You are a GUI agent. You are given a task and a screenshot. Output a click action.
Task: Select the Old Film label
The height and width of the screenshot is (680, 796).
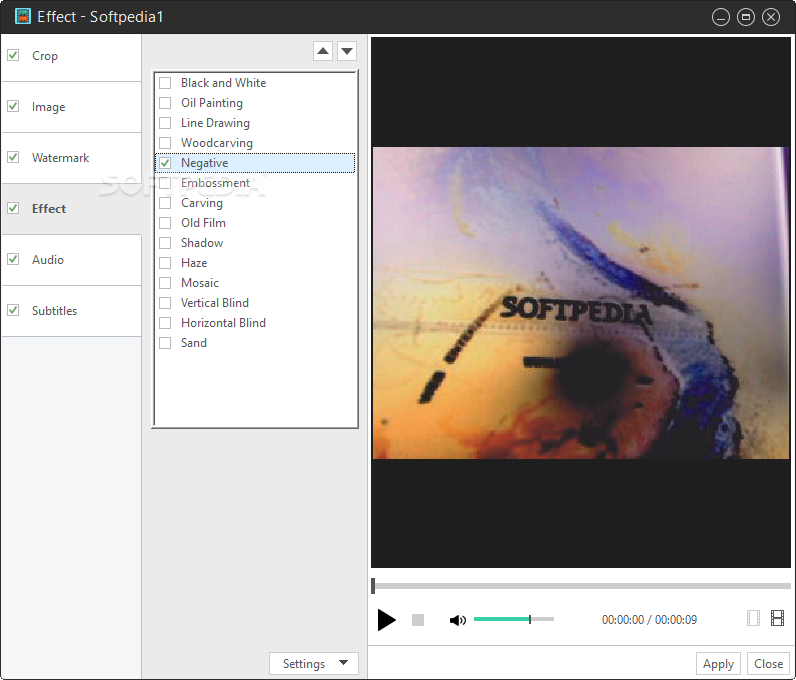(x=203, y=223)
